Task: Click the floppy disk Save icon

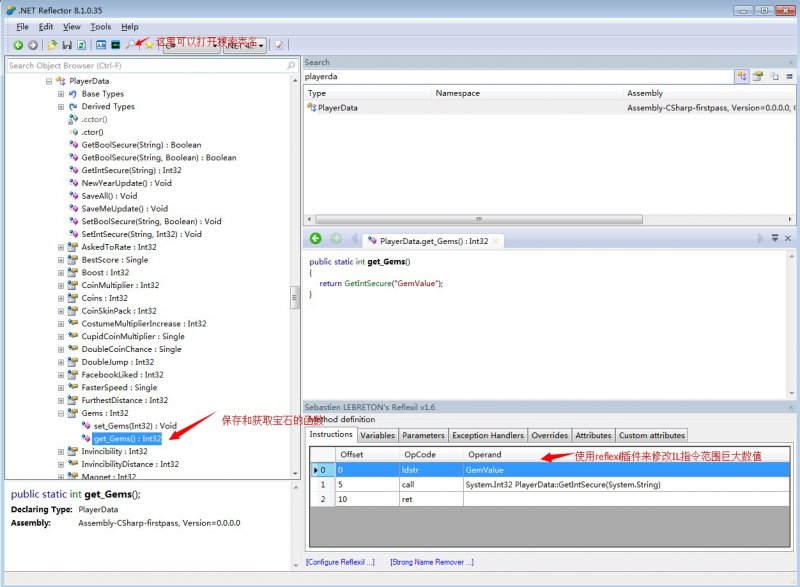Action: click(67, 45)
